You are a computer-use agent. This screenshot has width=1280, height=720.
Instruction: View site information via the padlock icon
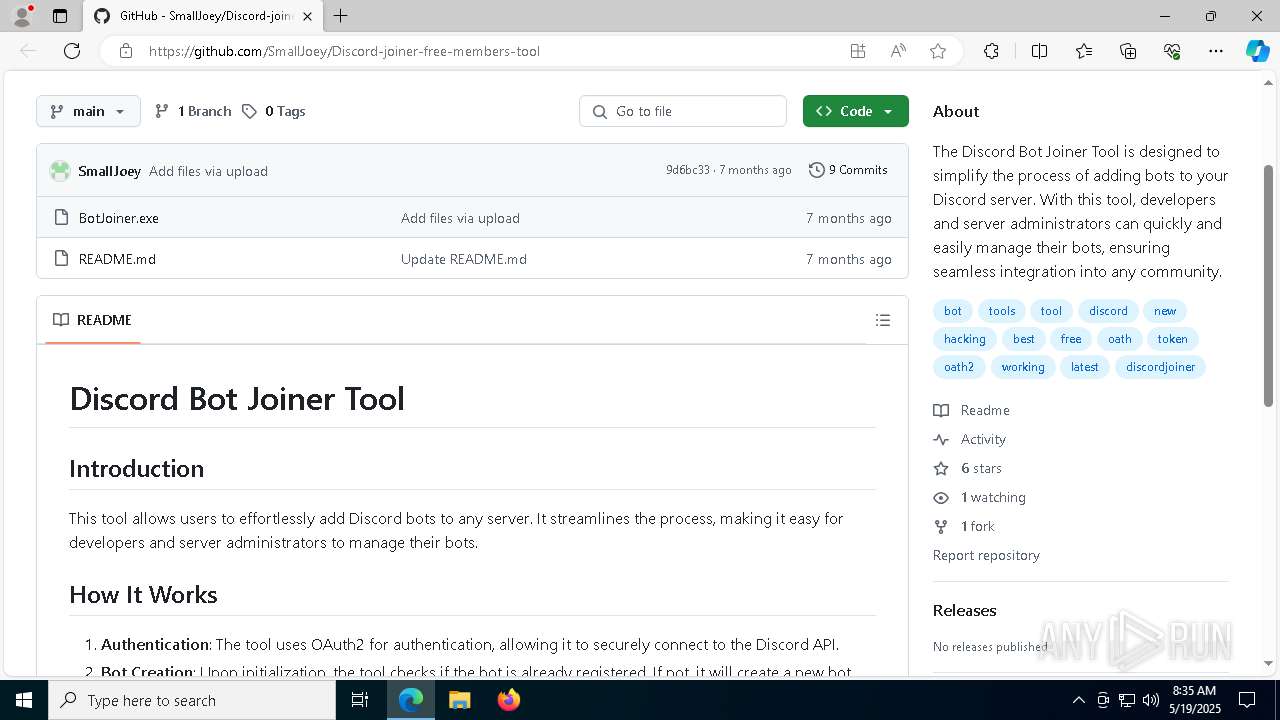(x=126, y=51)
